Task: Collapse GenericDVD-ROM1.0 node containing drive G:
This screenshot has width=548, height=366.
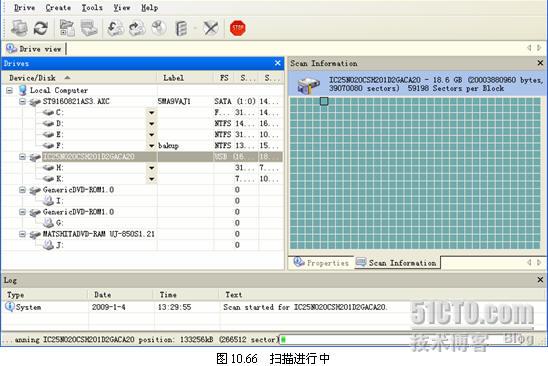Action: click(x=22, y=212)
